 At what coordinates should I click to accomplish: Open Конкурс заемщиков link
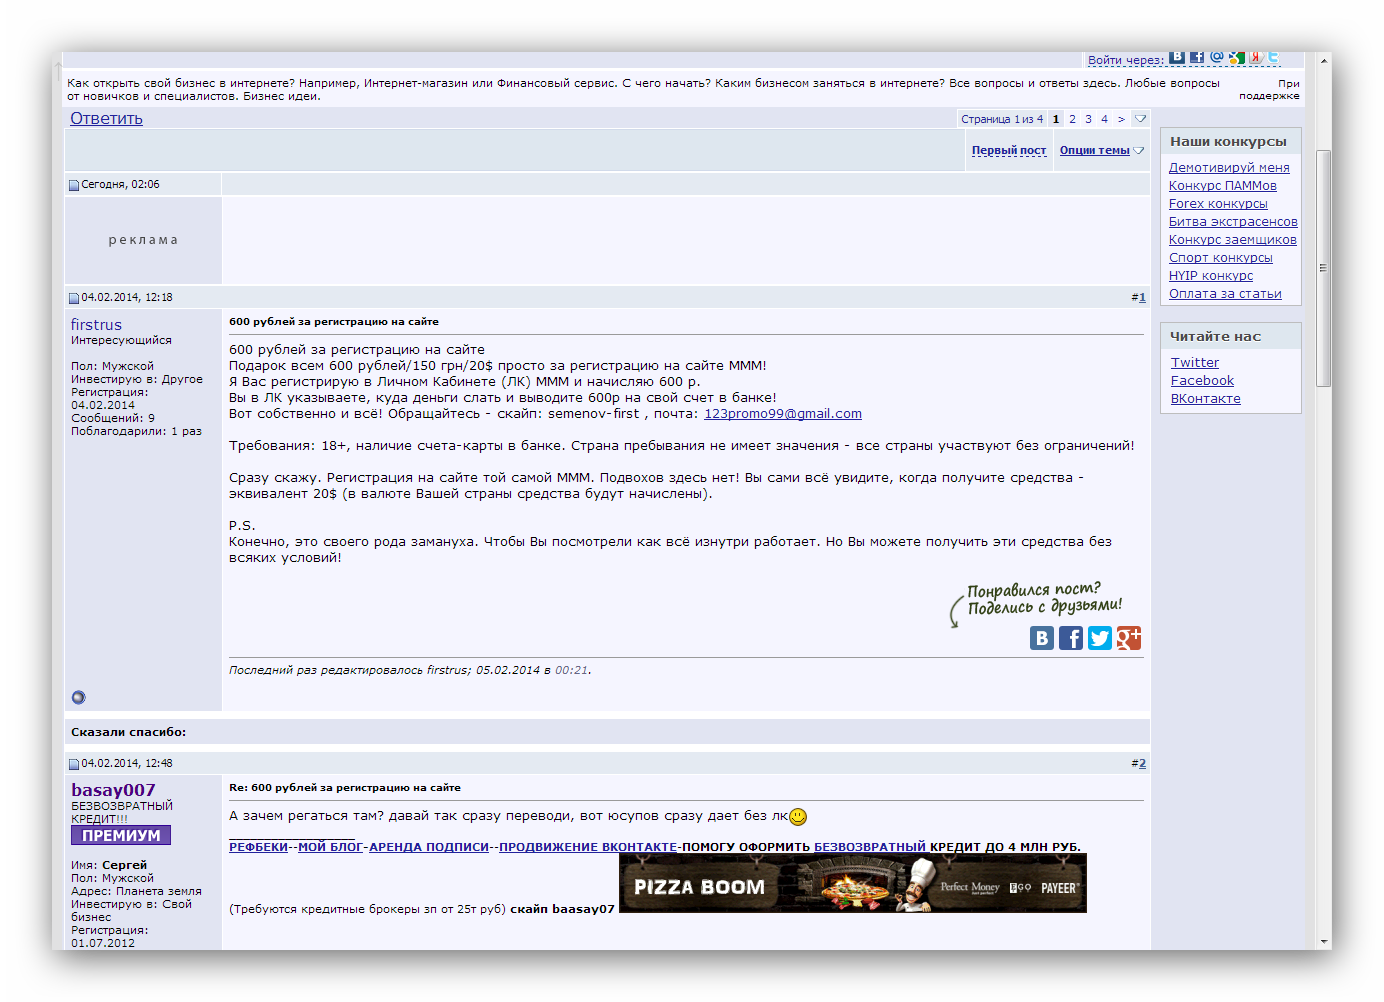1233,240
